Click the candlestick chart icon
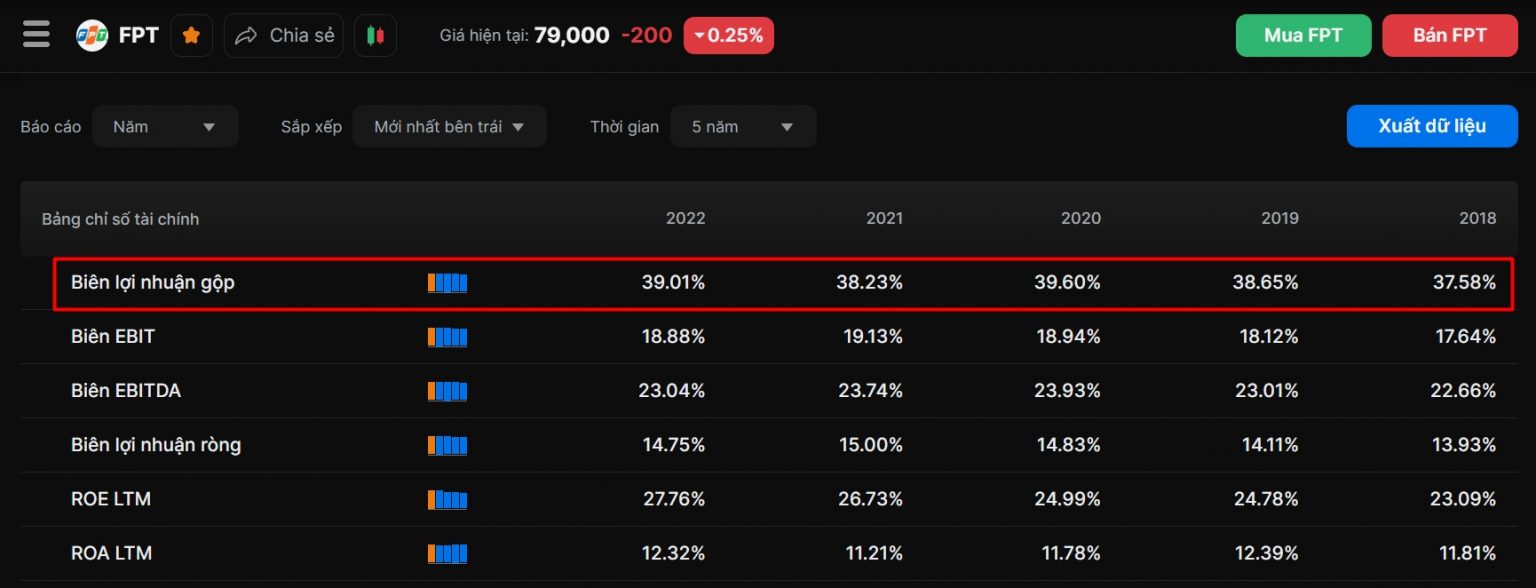The image size is (1536, 588). click(375, 36)
